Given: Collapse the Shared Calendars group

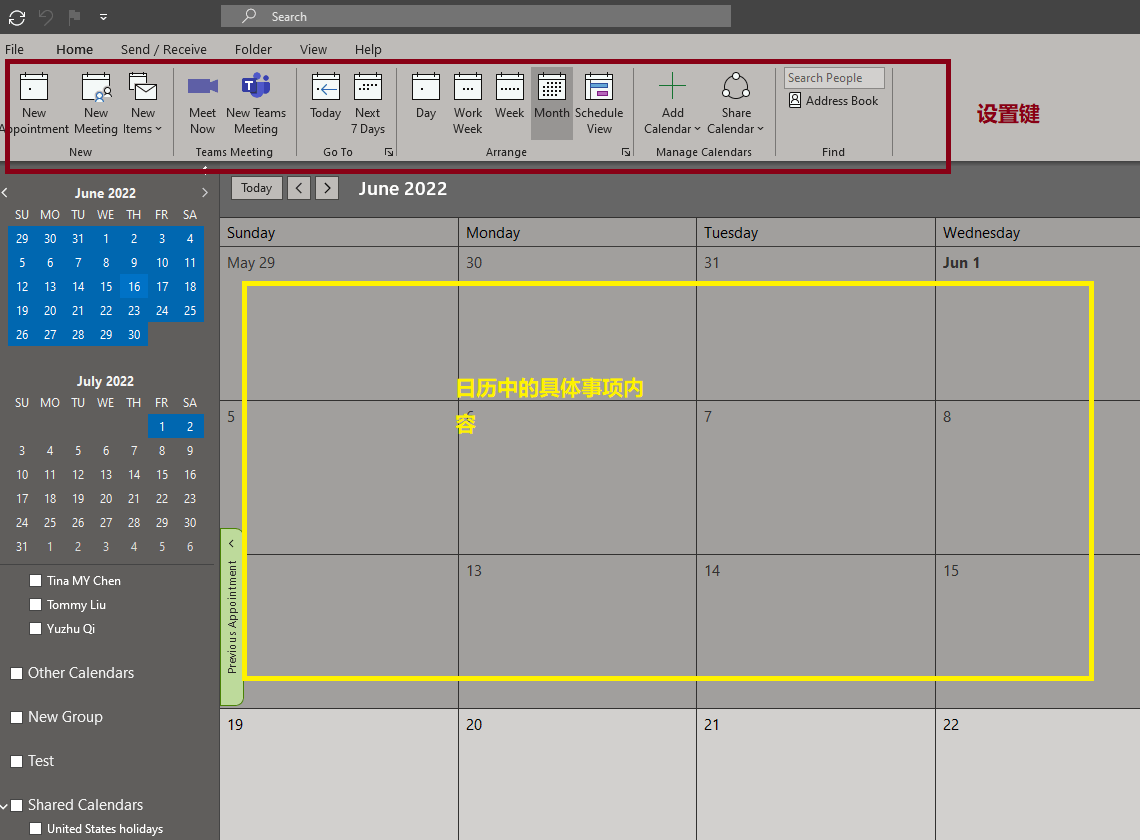Looking at the screenshot, I should coord(4,806).
